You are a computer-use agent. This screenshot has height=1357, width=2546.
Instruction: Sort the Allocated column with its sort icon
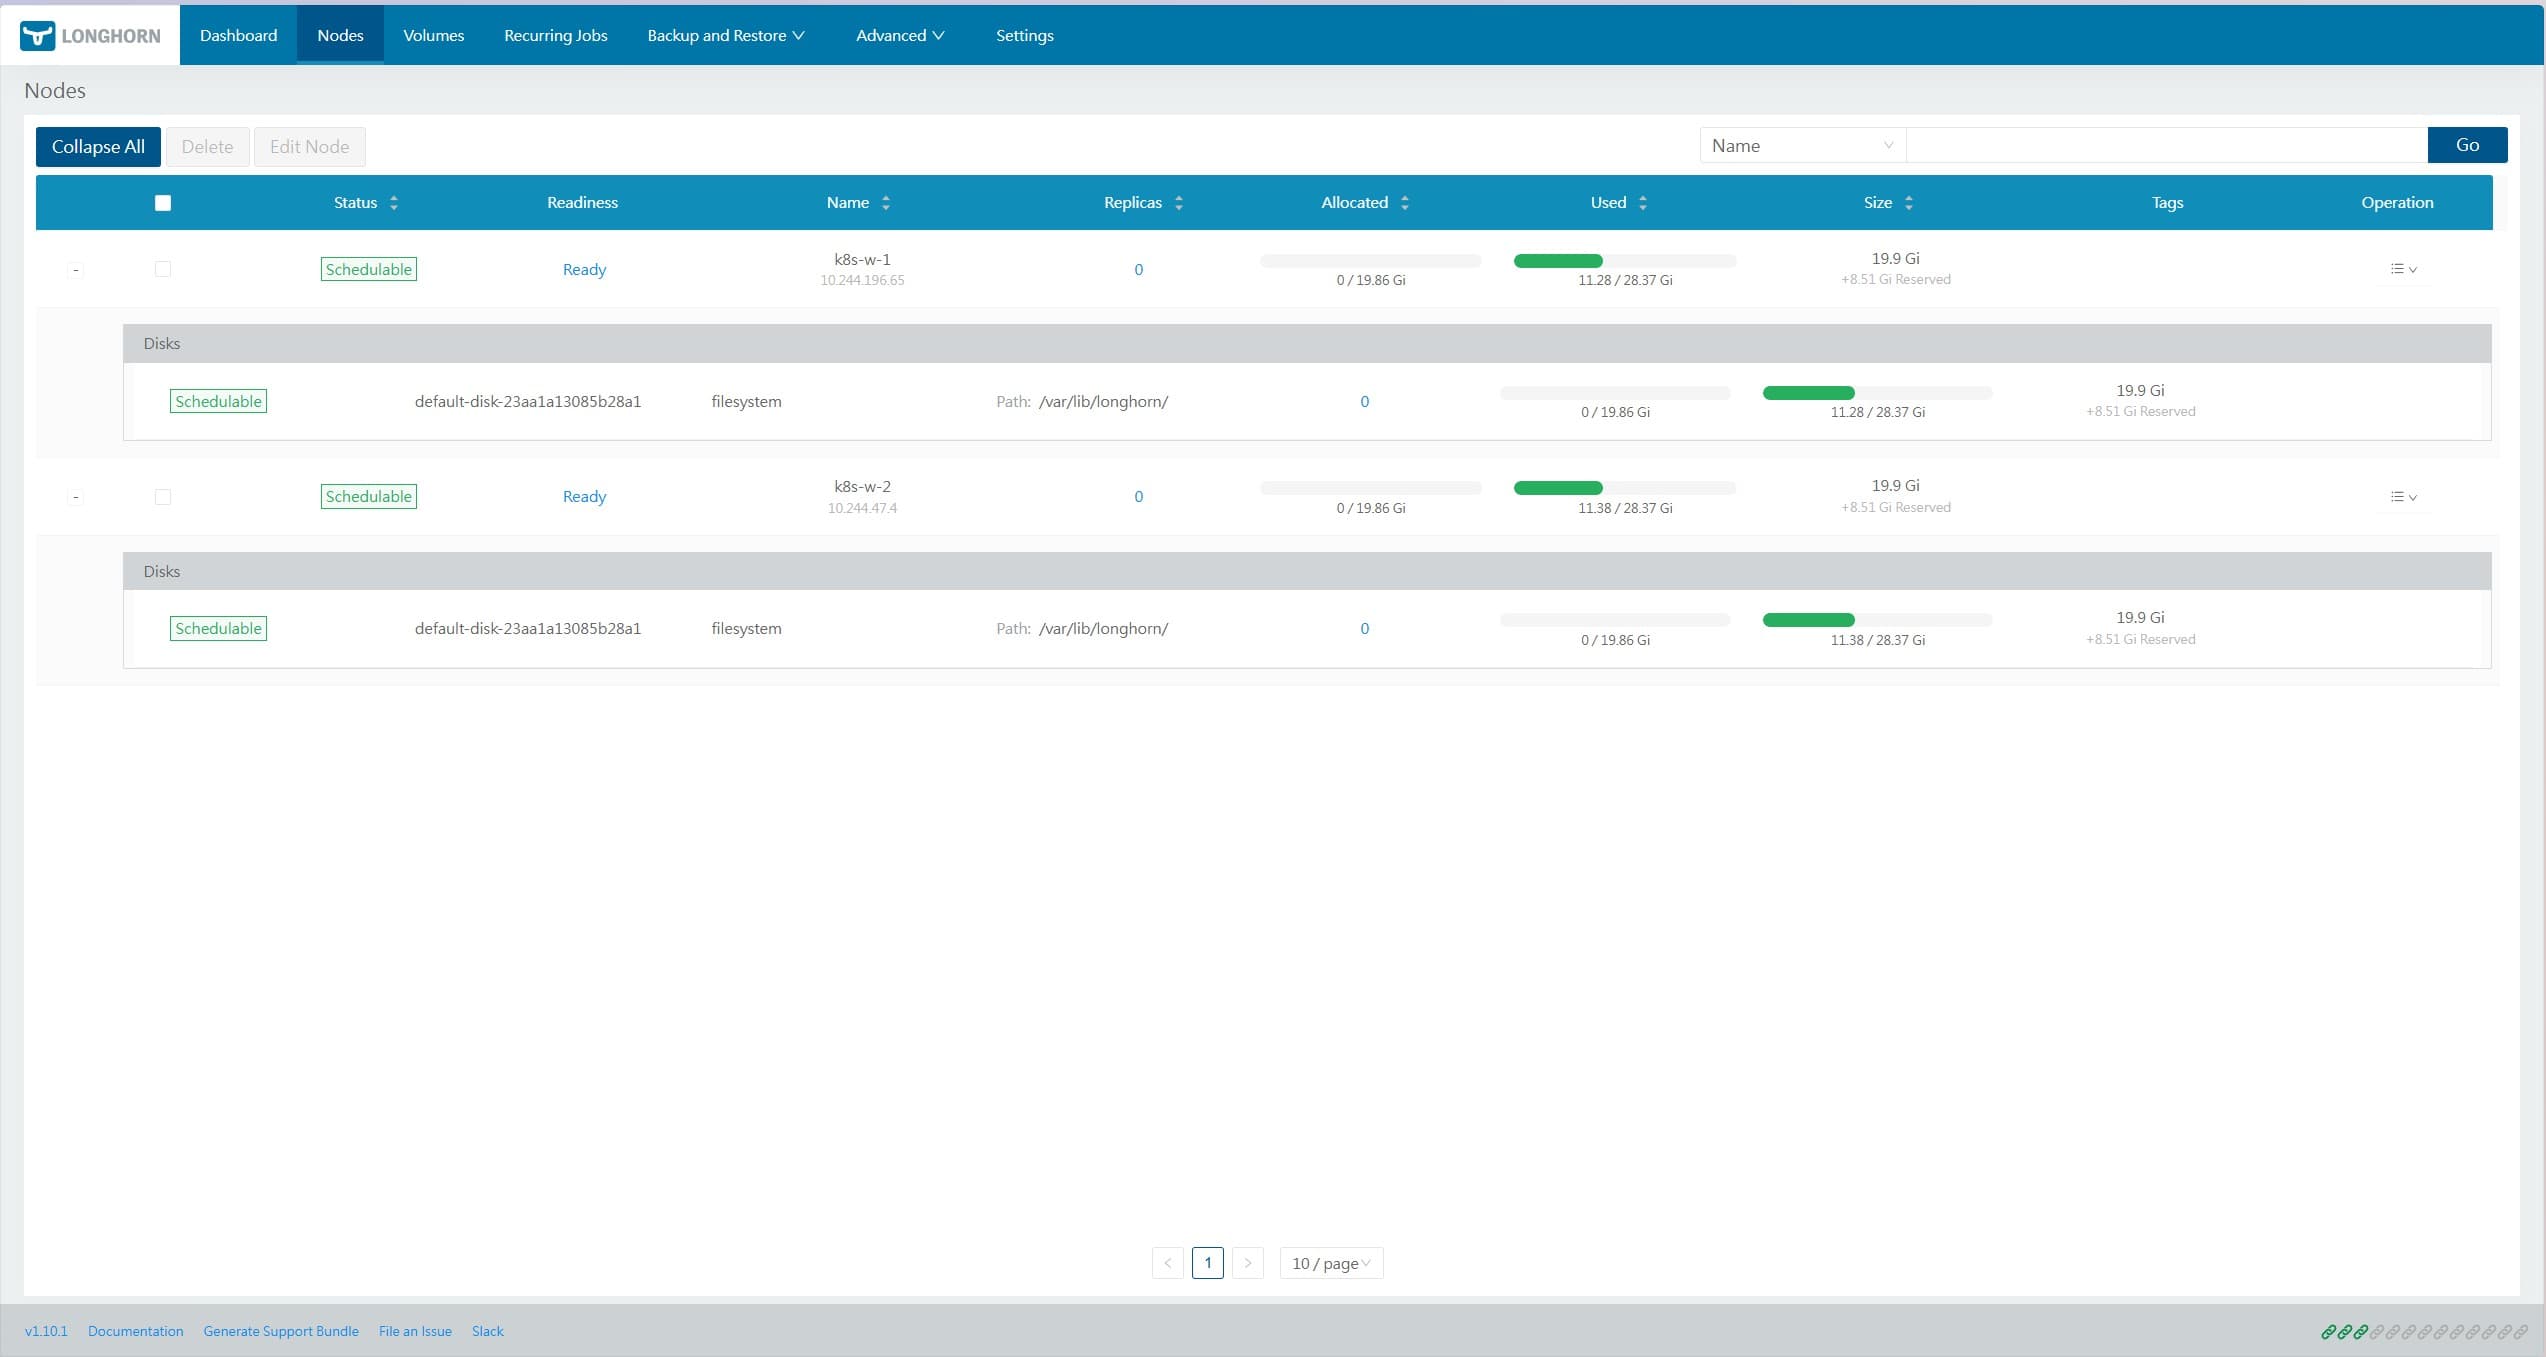pos(1405,202)
